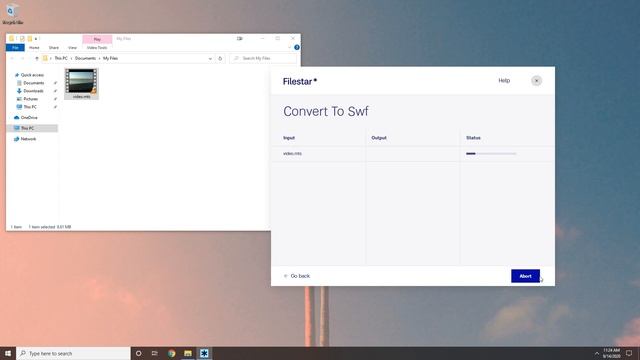Open the Share ribbon tab
640x360 pixels.
(53, 48)
